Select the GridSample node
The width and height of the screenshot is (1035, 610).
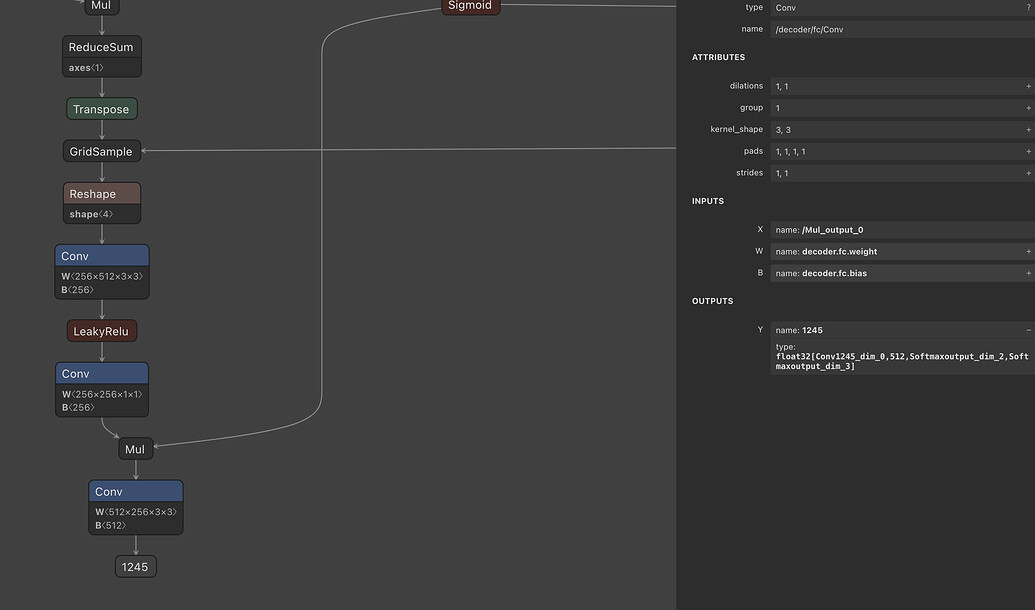click(101, 152)
